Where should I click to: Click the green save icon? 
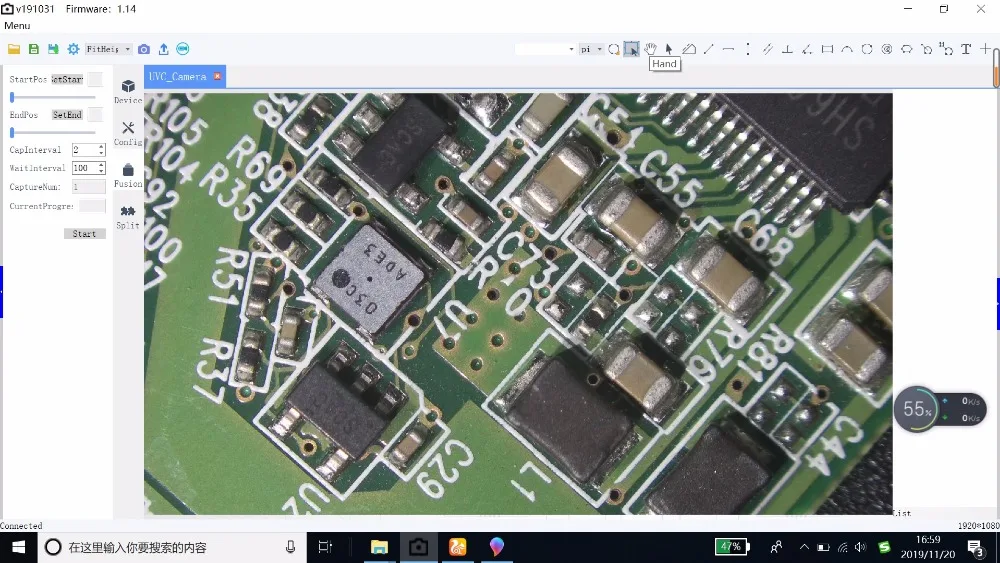pyautogui.click(x=34, y=49)
